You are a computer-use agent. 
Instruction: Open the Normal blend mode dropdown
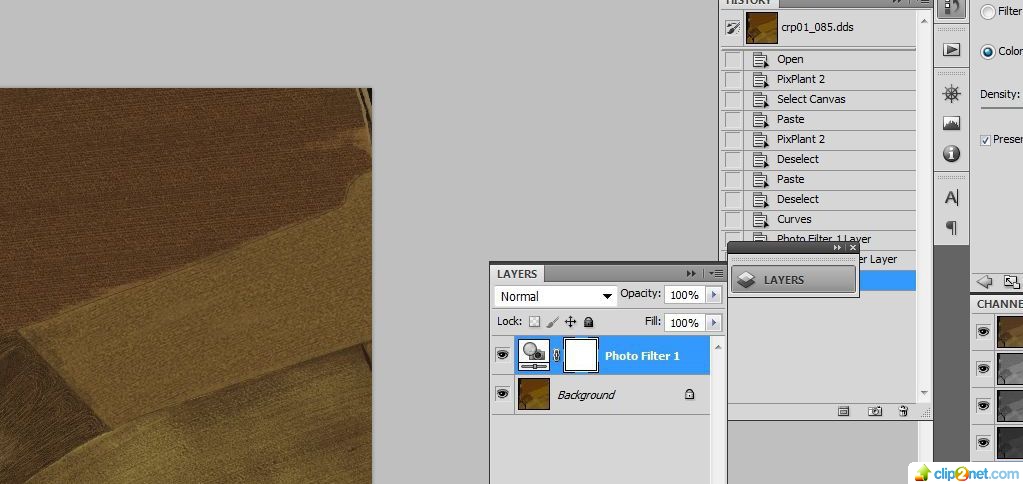(x=556, y=296)
